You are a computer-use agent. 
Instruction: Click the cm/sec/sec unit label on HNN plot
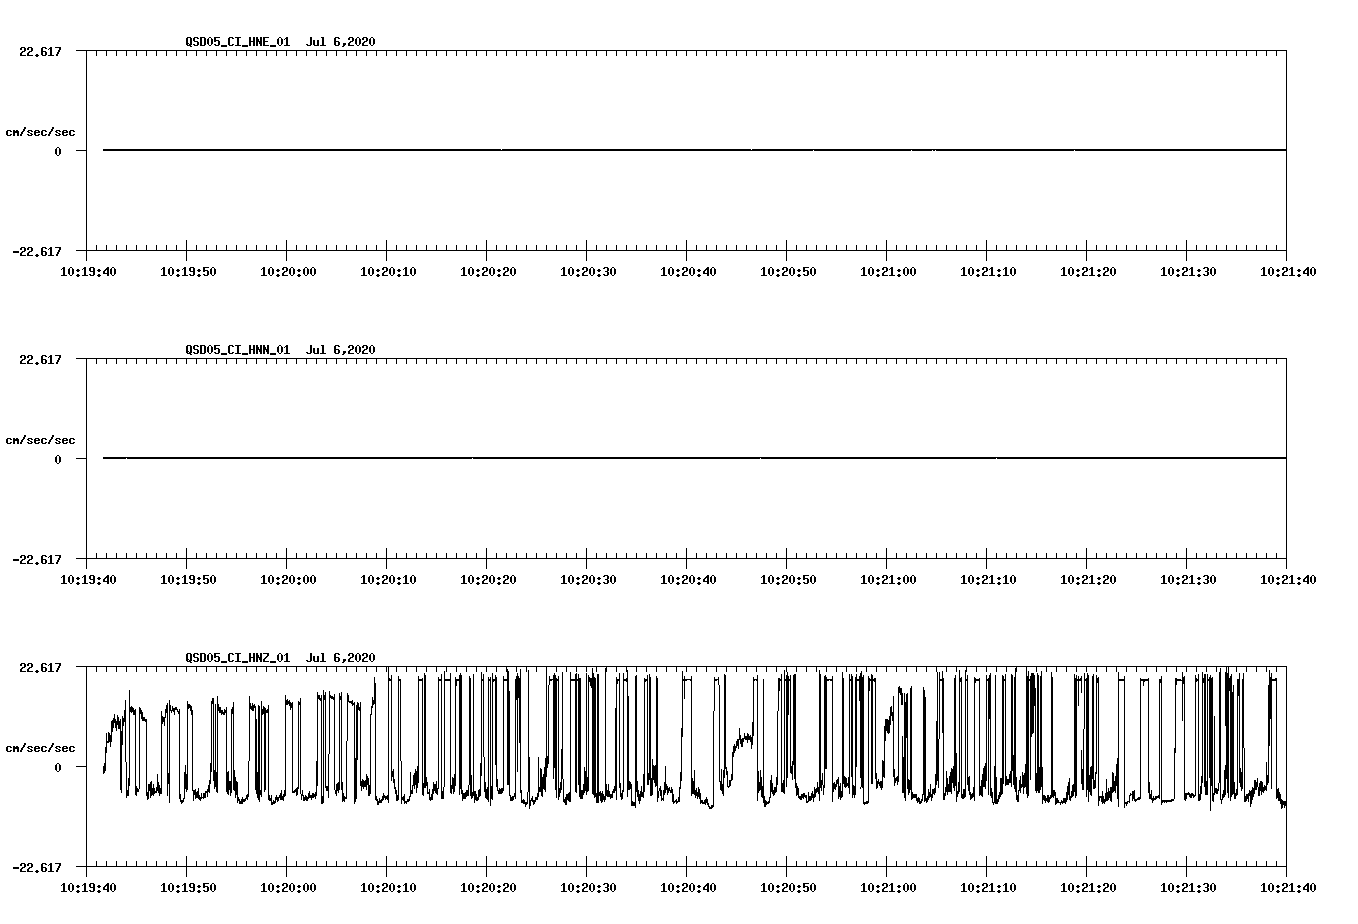tap(40, 440)
